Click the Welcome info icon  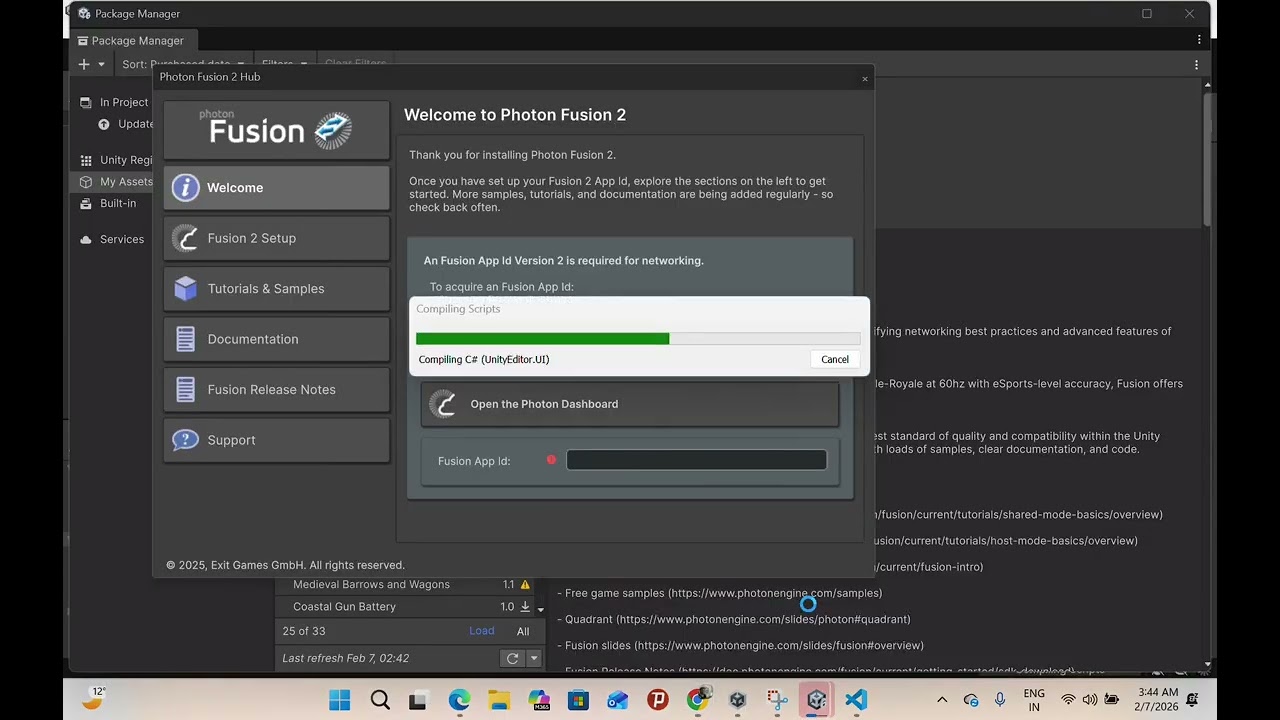(x=185, y=188)
